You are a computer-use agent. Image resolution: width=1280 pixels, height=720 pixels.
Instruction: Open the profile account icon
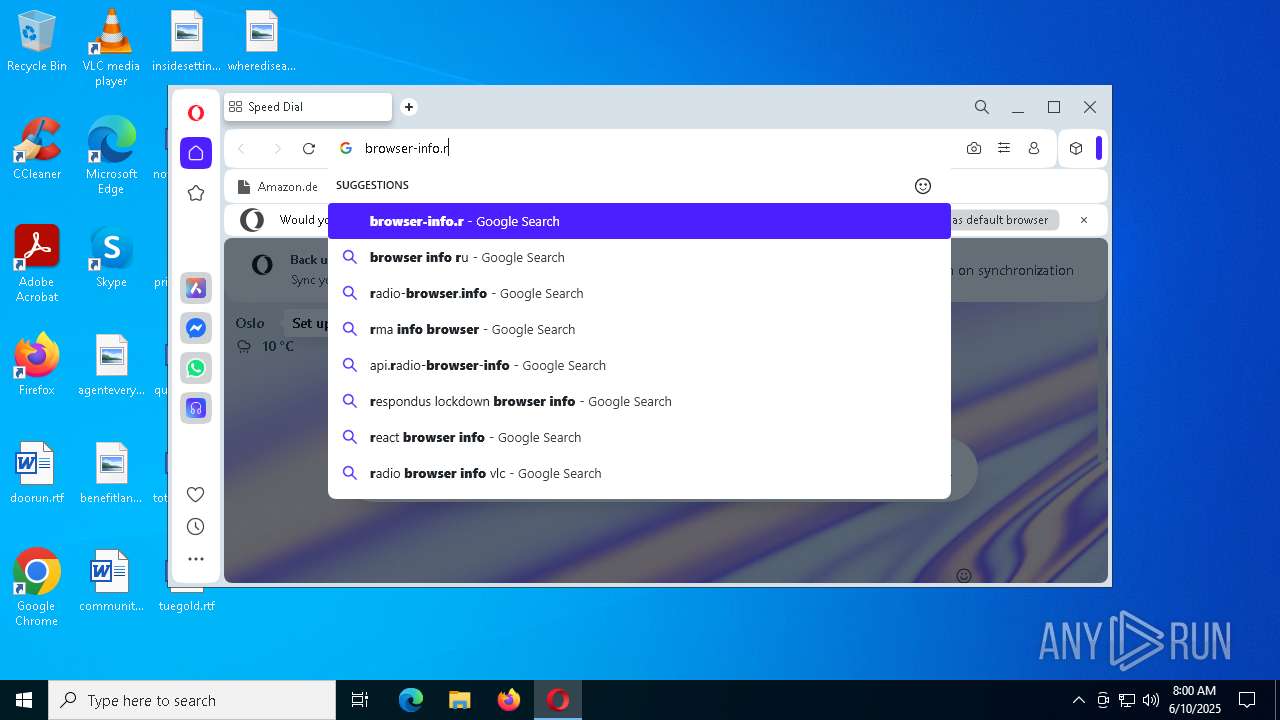point(1034,148)
